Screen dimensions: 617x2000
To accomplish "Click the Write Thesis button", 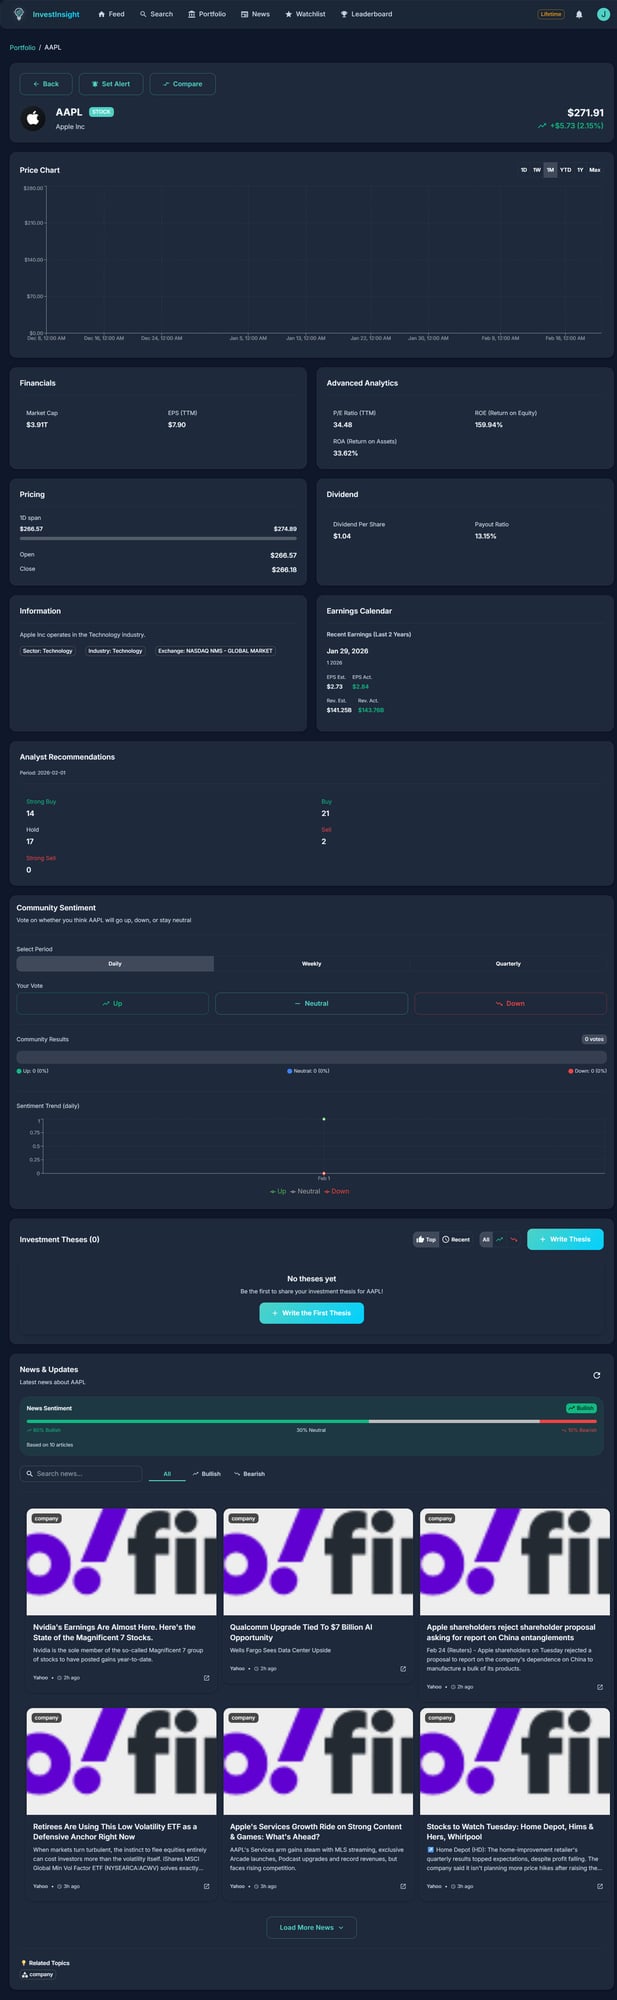I will pos(565,1239).
